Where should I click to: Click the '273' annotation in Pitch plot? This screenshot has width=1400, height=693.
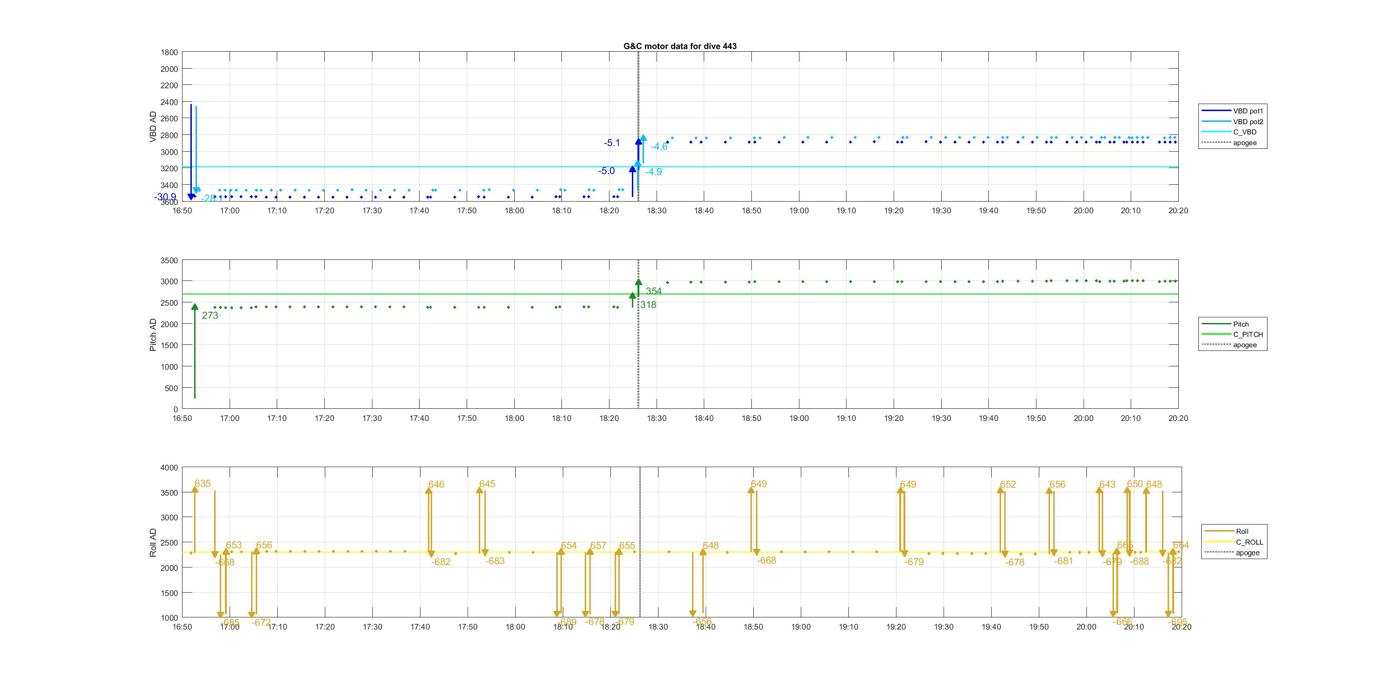[210, 316]
